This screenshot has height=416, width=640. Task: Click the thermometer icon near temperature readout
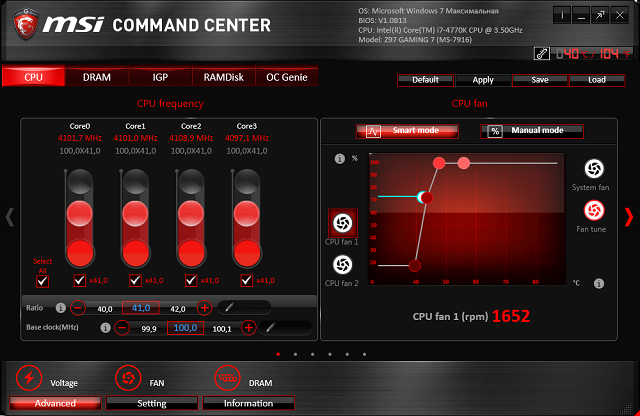pos(542,53)
